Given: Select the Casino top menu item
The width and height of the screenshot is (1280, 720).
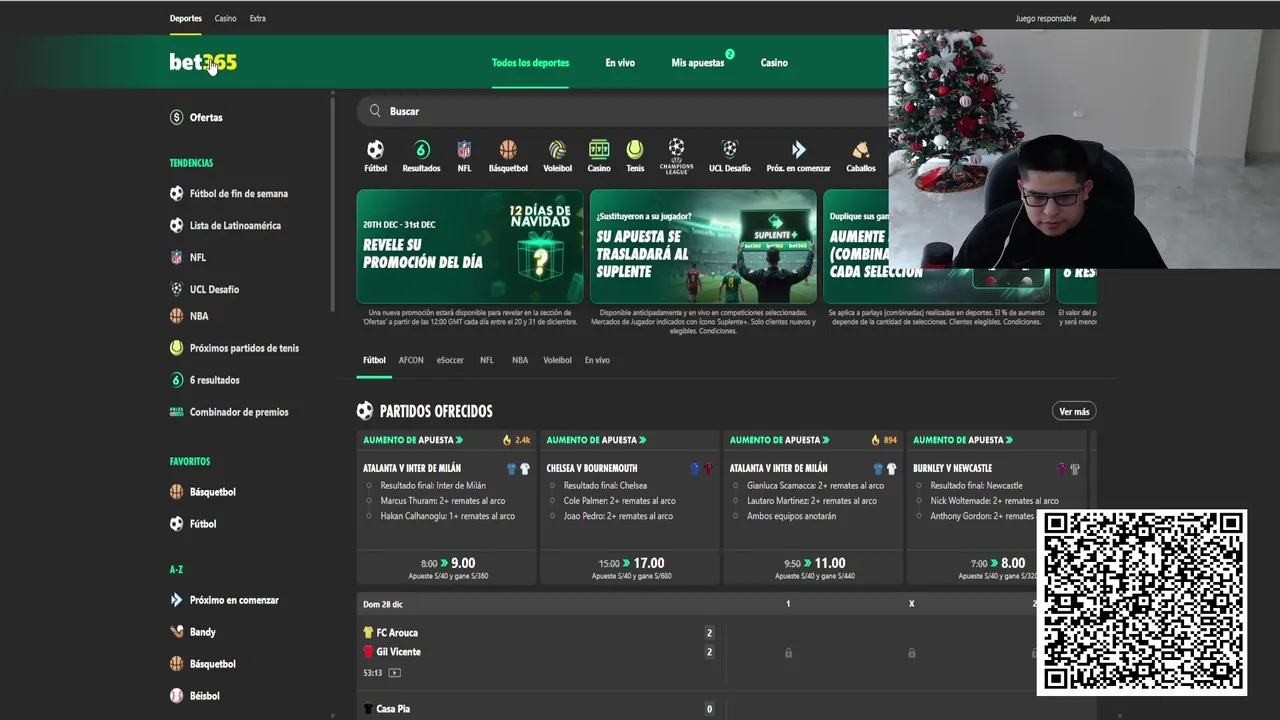Looking at the screenshot, I should pyautogui.click(x=226, y=18).
